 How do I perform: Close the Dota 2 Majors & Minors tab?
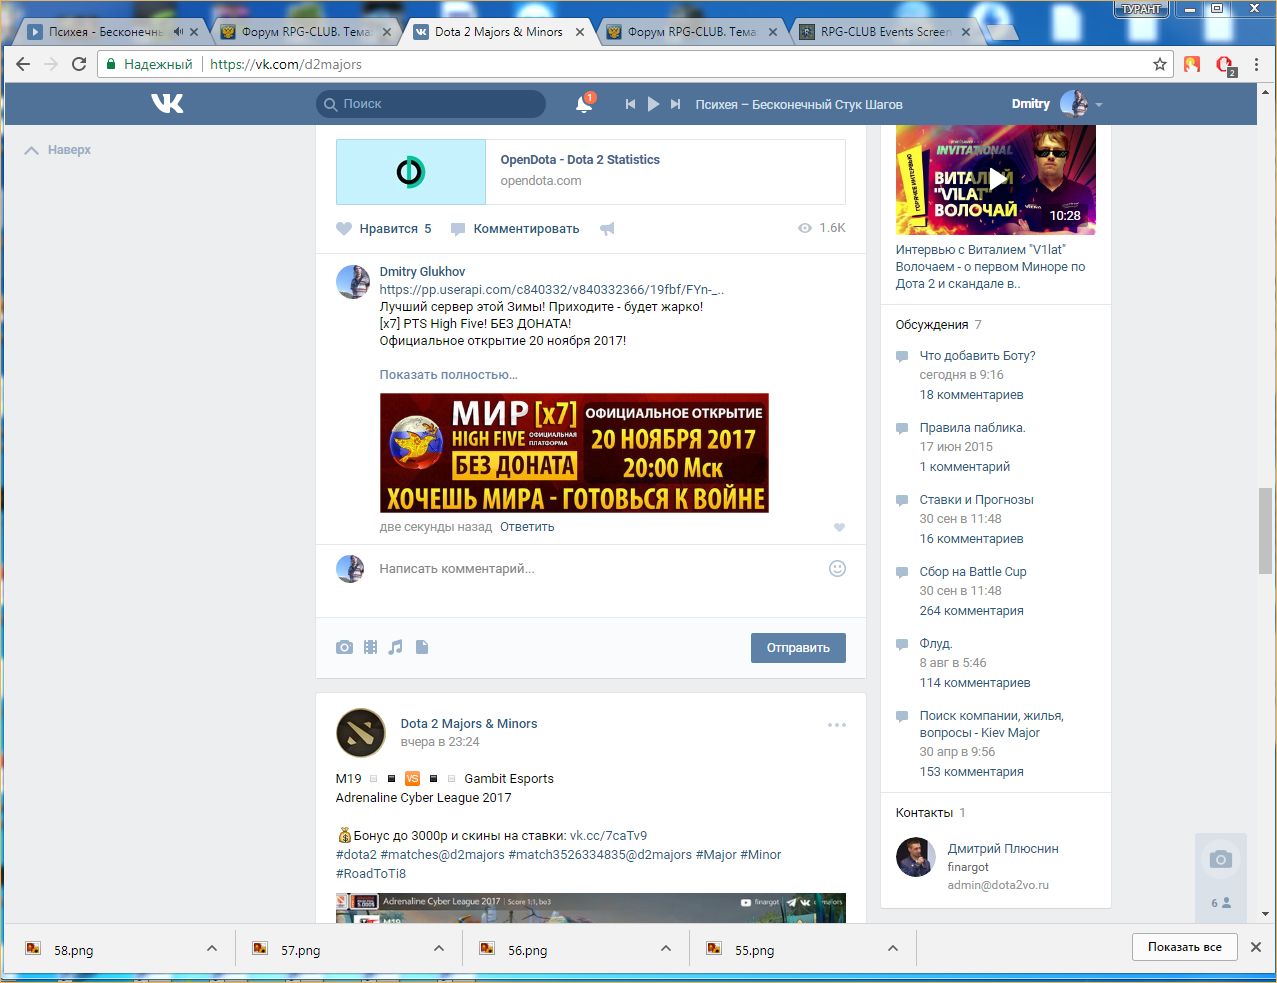(x=581, y=32)
